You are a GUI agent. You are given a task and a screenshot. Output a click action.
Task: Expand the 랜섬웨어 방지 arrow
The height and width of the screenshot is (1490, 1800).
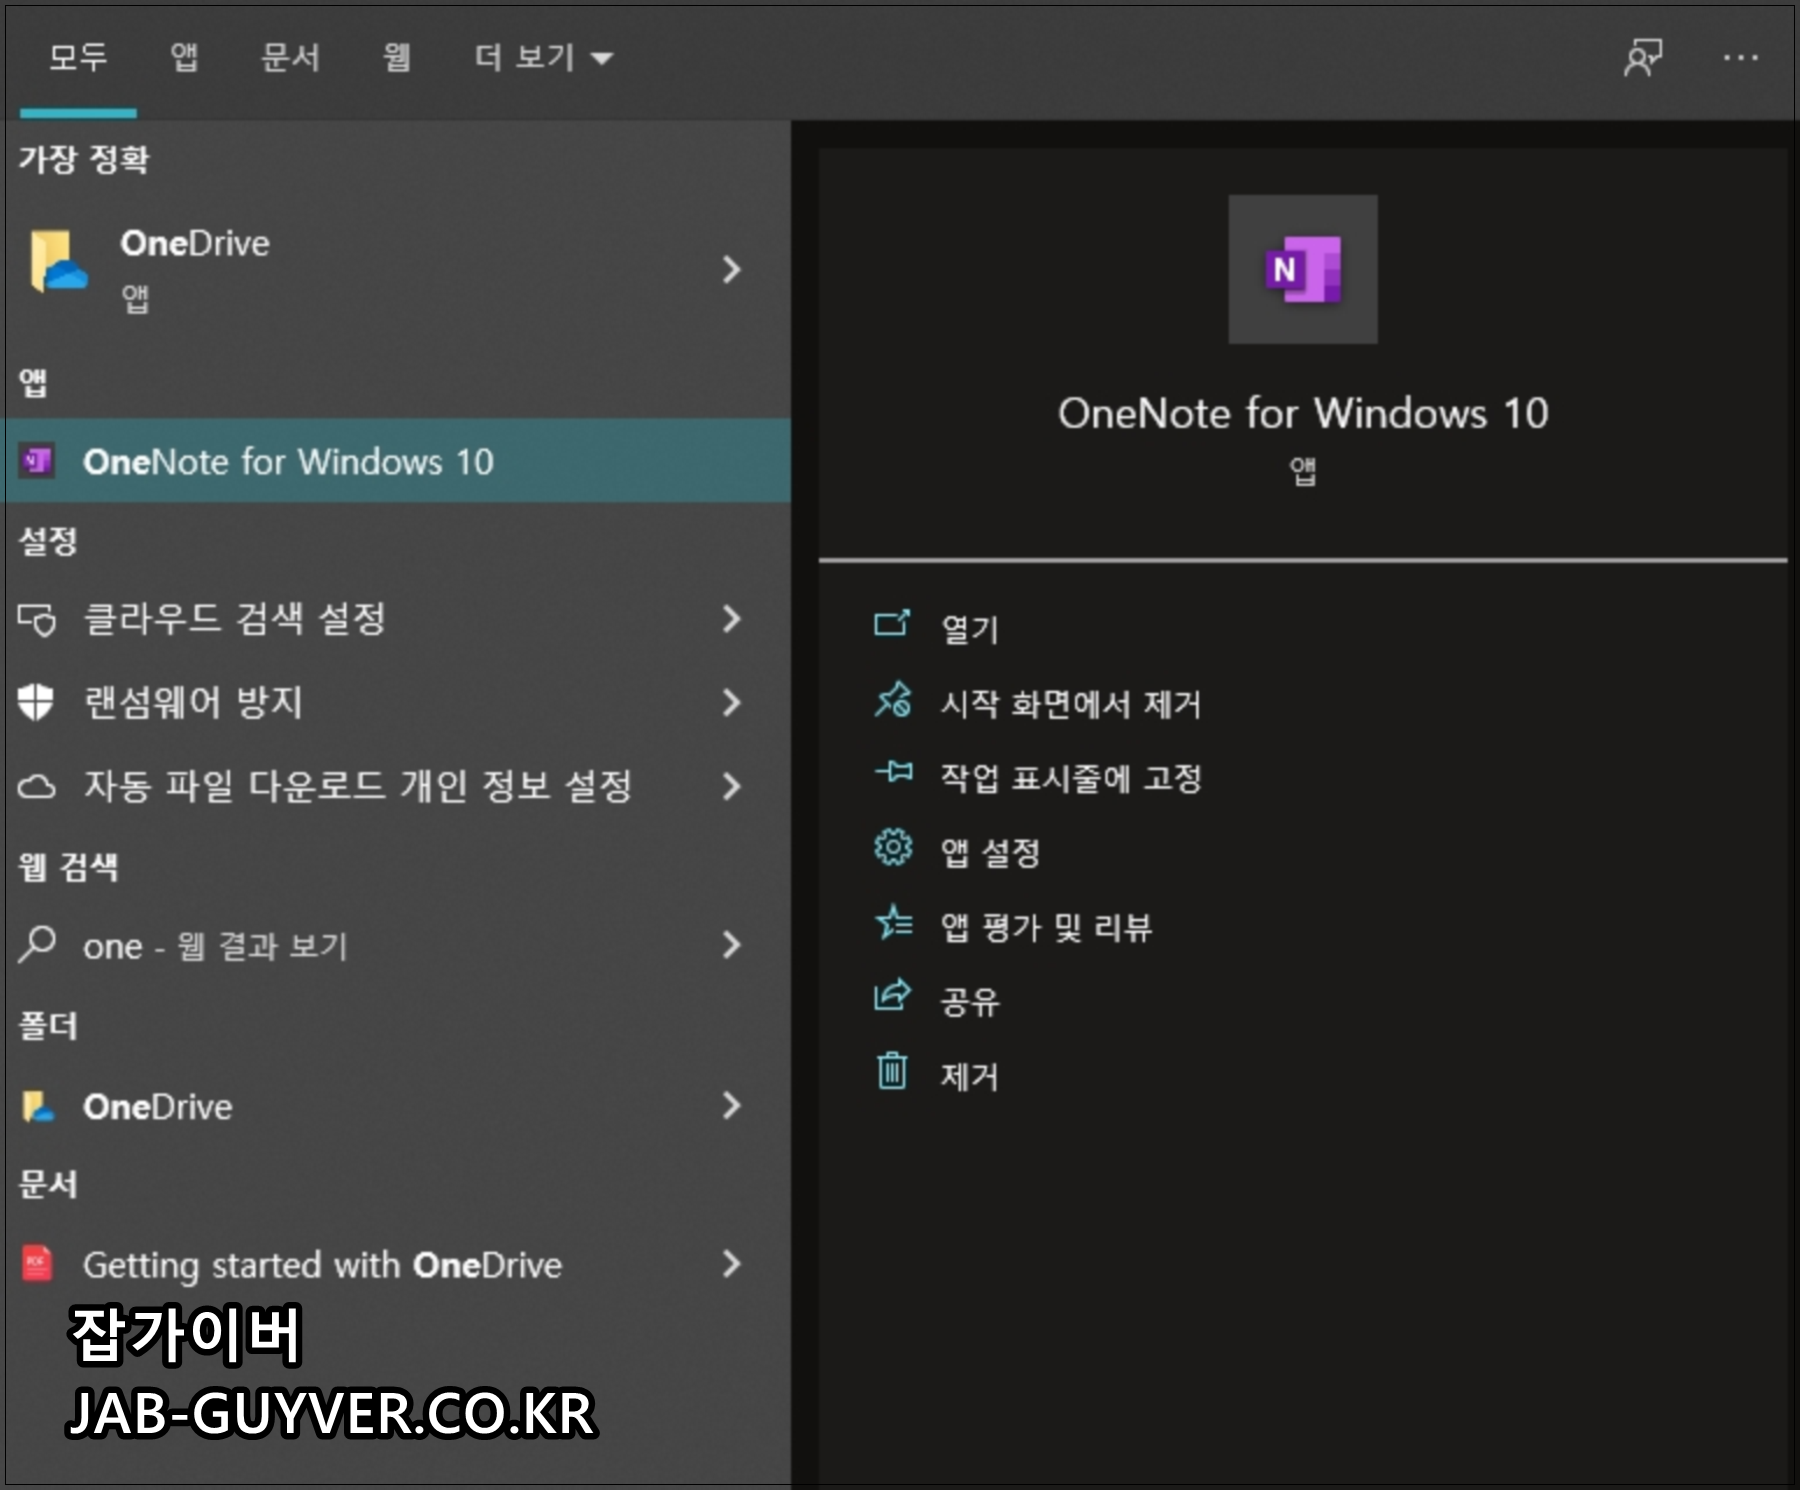pyautogui.click(x=731, y=702)
